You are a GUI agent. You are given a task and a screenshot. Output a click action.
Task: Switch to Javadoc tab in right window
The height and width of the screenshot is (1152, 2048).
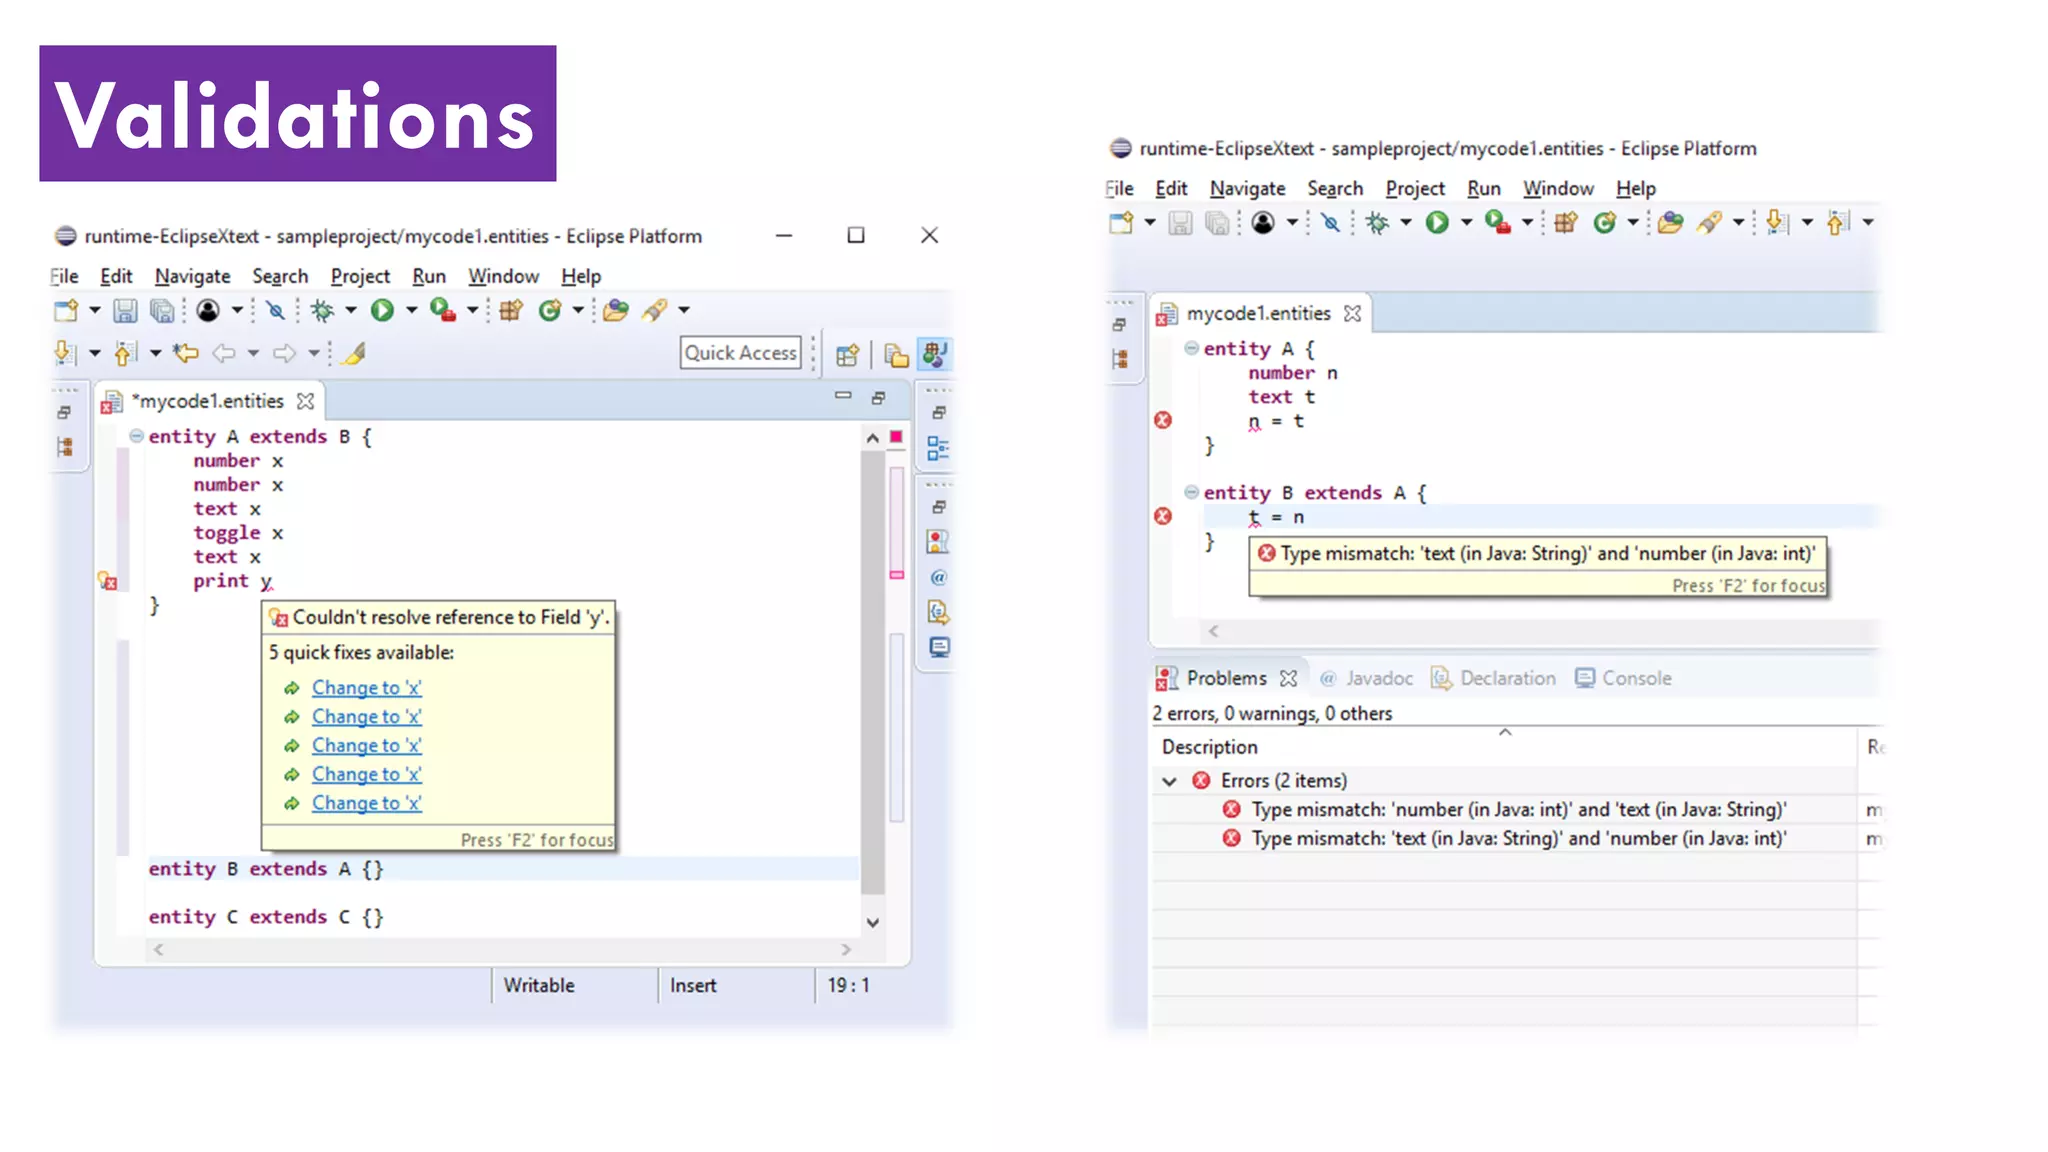(1367, 678)
